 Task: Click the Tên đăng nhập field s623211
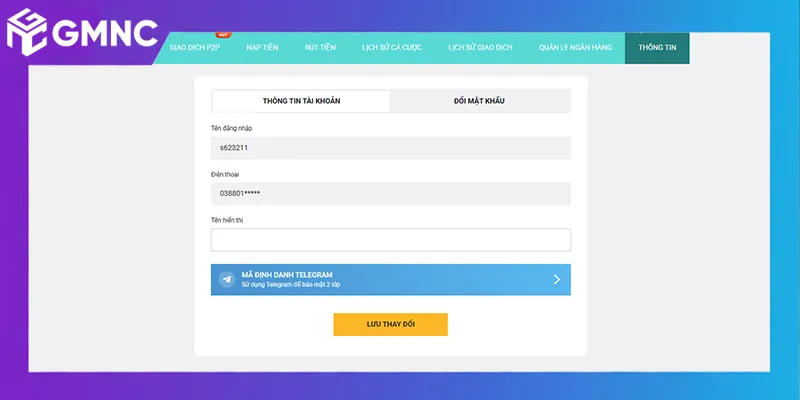coord(390,148)
